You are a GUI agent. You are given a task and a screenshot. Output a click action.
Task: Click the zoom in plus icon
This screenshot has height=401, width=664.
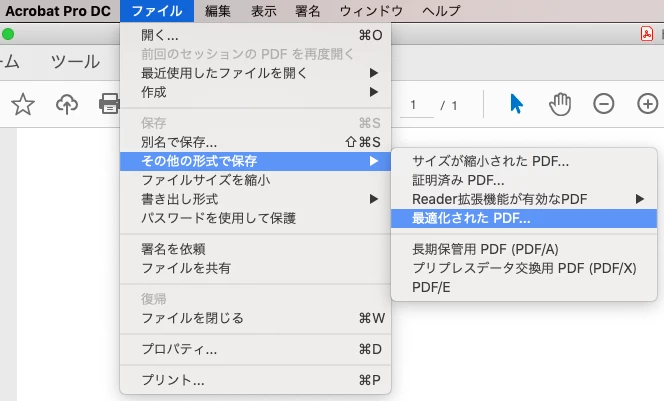(647, 104)
